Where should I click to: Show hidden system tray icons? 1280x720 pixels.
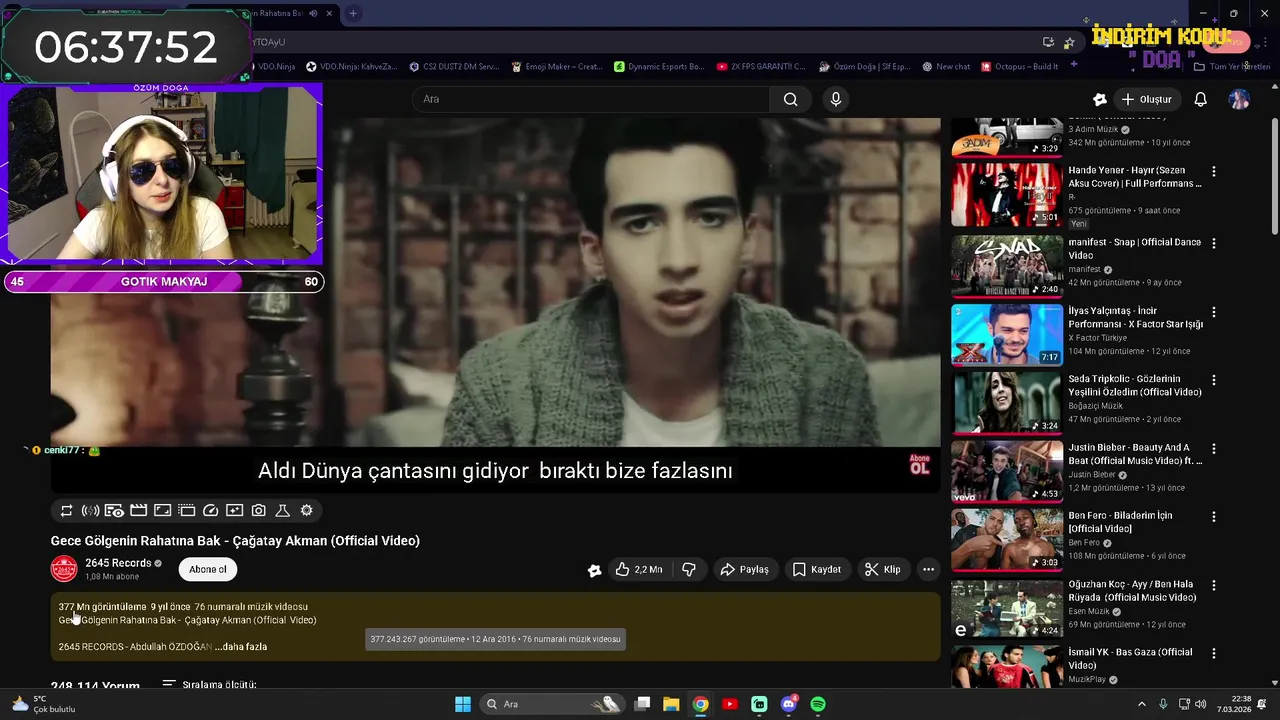pos(1142,704)
